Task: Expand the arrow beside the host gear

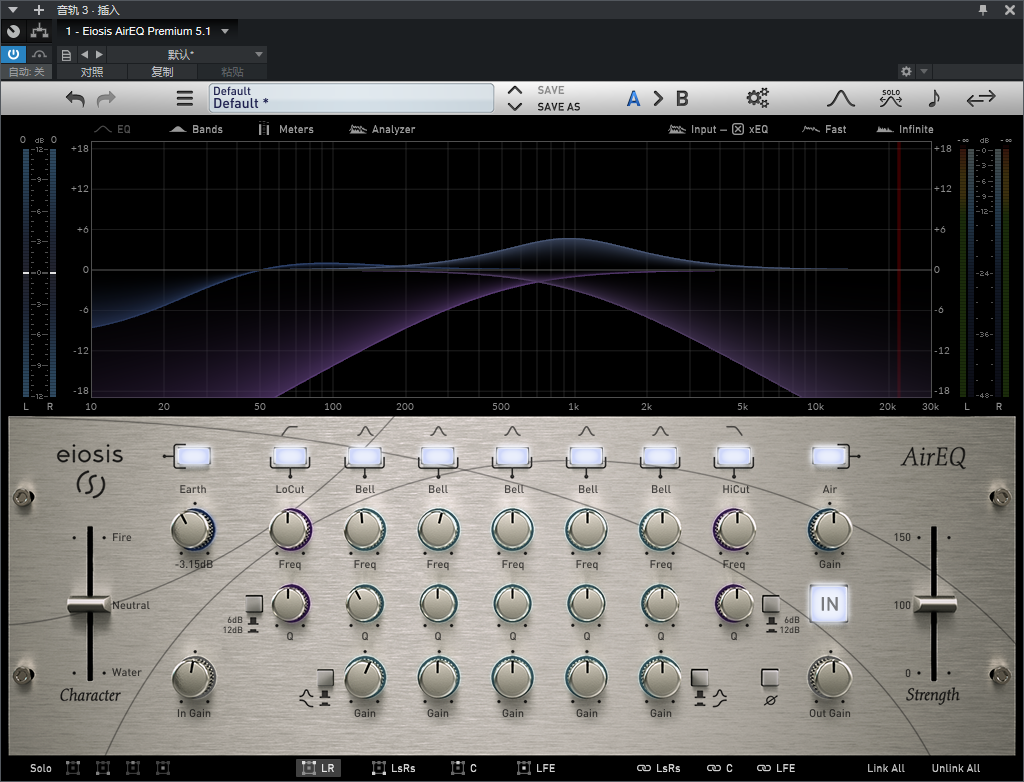Action: tap(923, 71)
